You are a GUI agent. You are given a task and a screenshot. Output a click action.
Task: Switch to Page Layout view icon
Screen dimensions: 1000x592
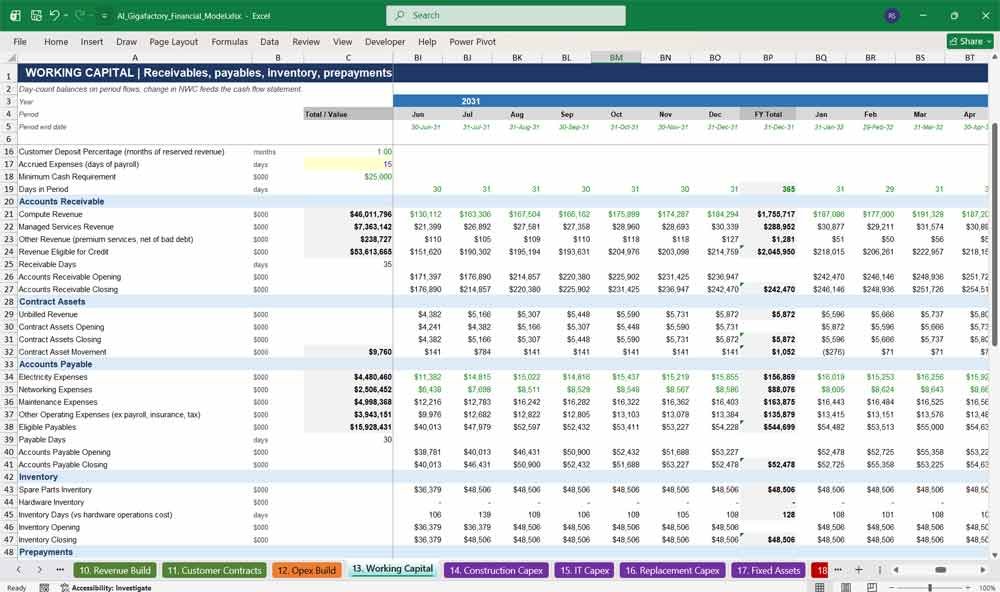click(846, 587)
